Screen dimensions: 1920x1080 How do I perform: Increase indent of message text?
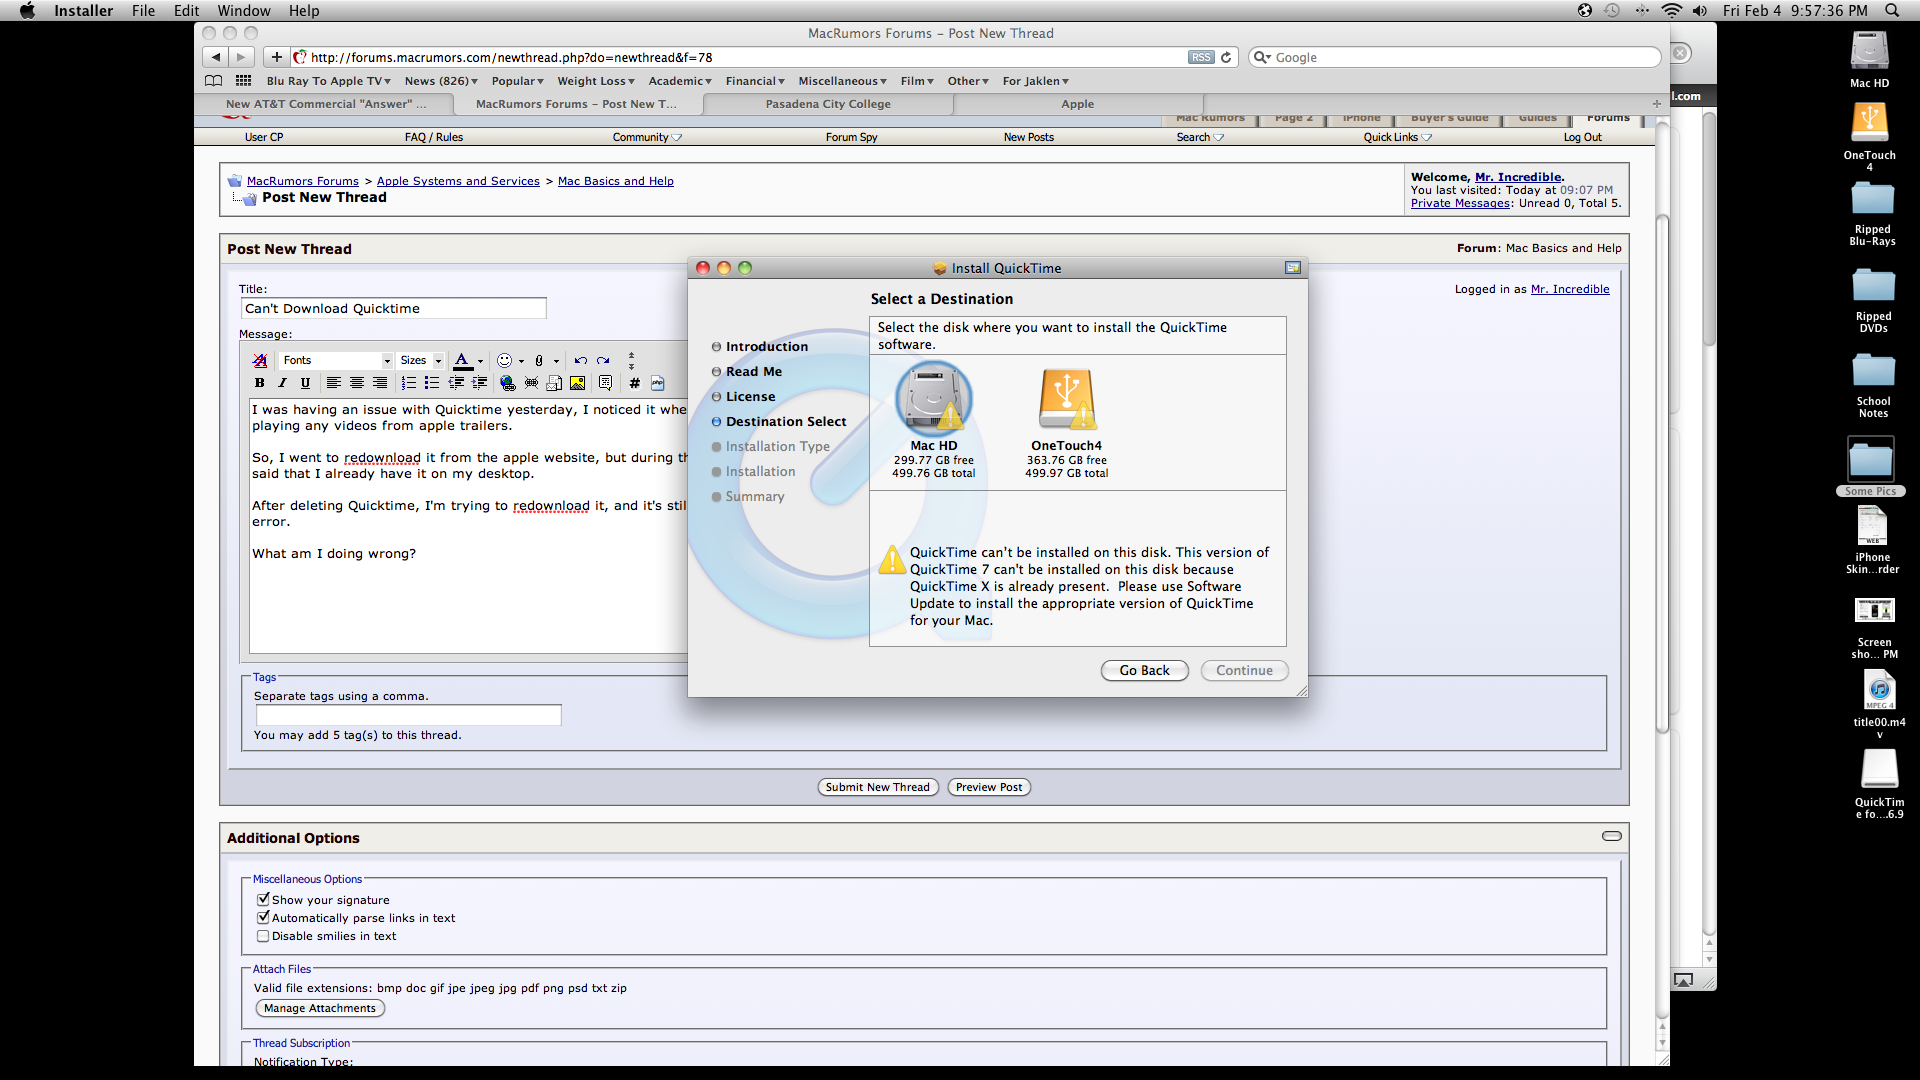pyautogui.click(x=480, y=383)
